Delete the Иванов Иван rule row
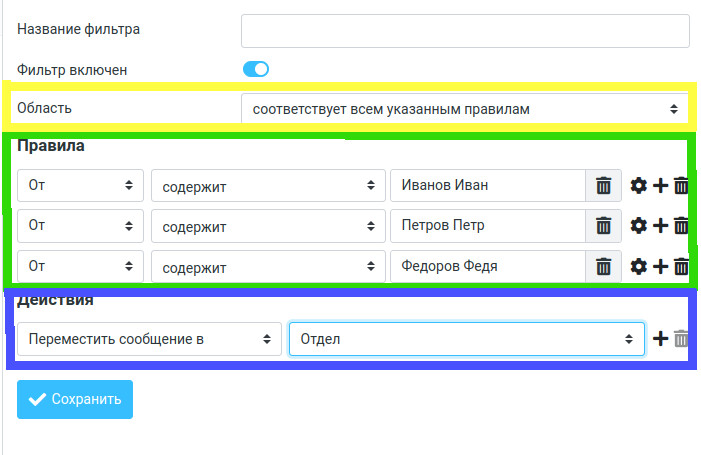This screenshot has height=455, width=701. (681, 186)
